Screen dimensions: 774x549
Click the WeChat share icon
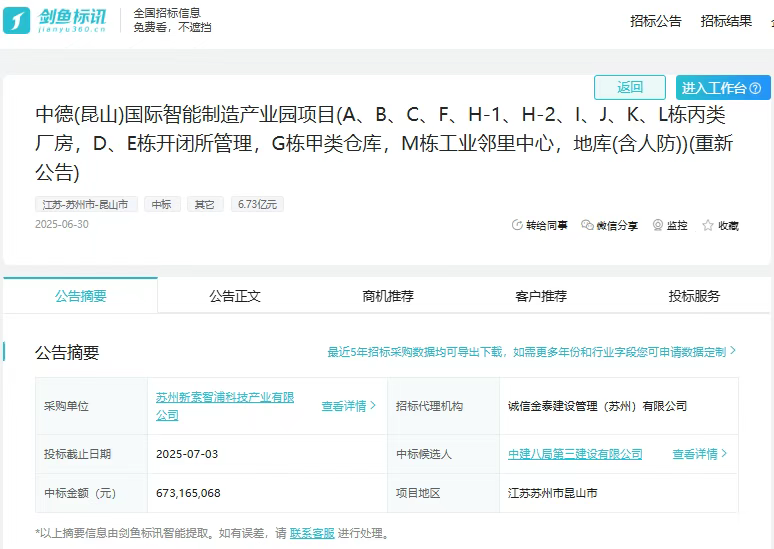coord(587,225)
